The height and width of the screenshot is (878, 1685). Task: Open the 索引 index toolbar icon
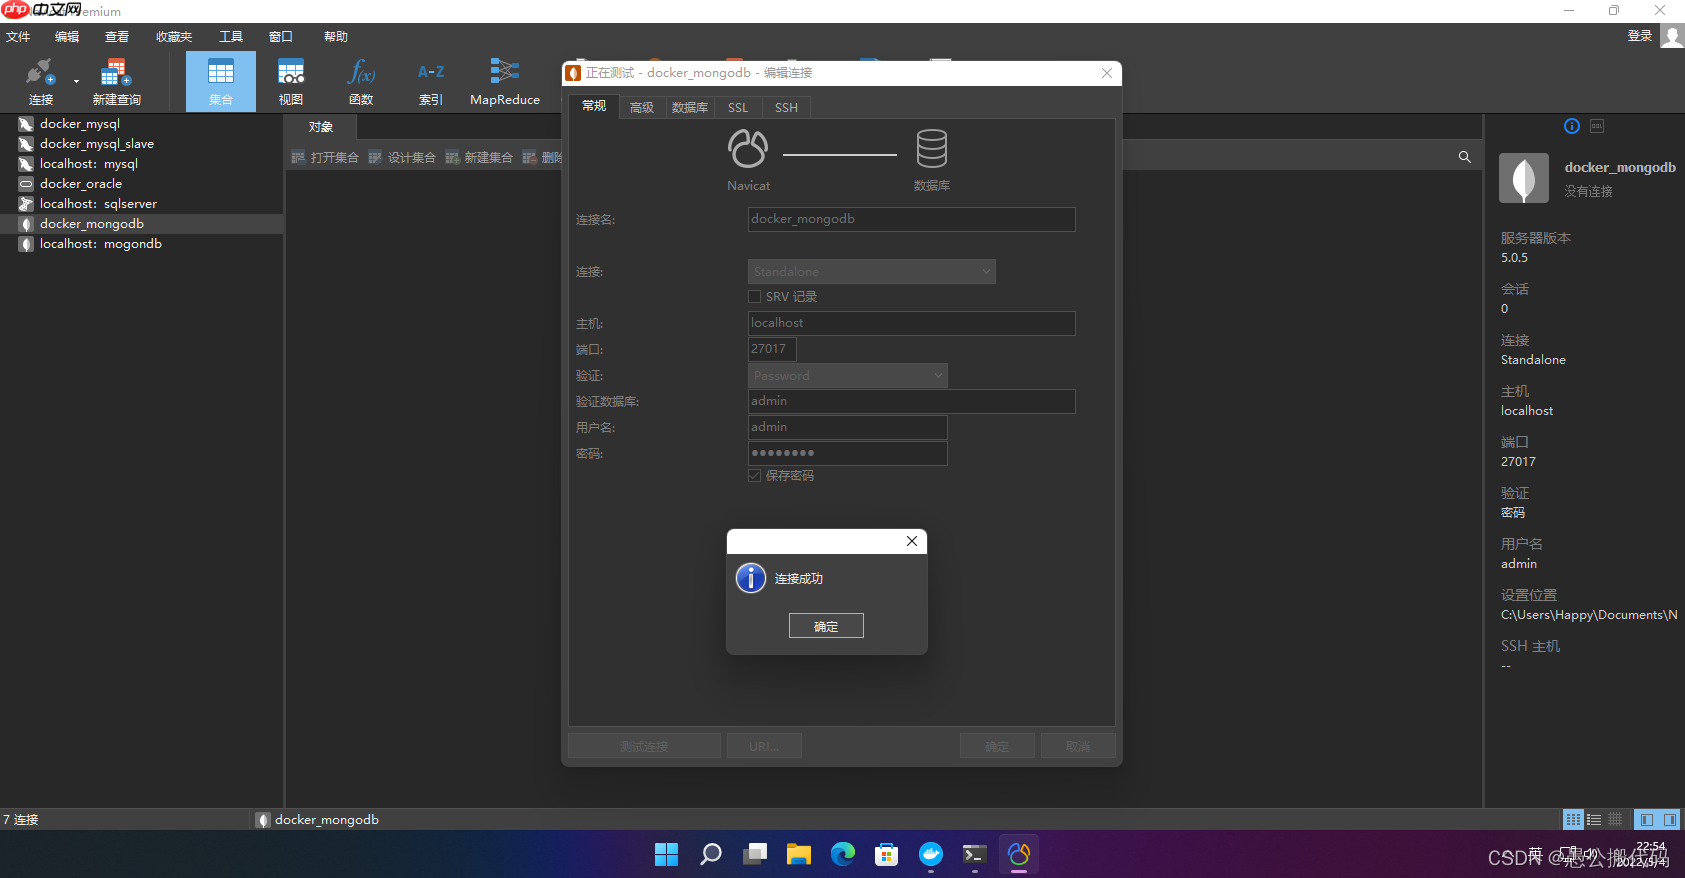tap(431, 81)
